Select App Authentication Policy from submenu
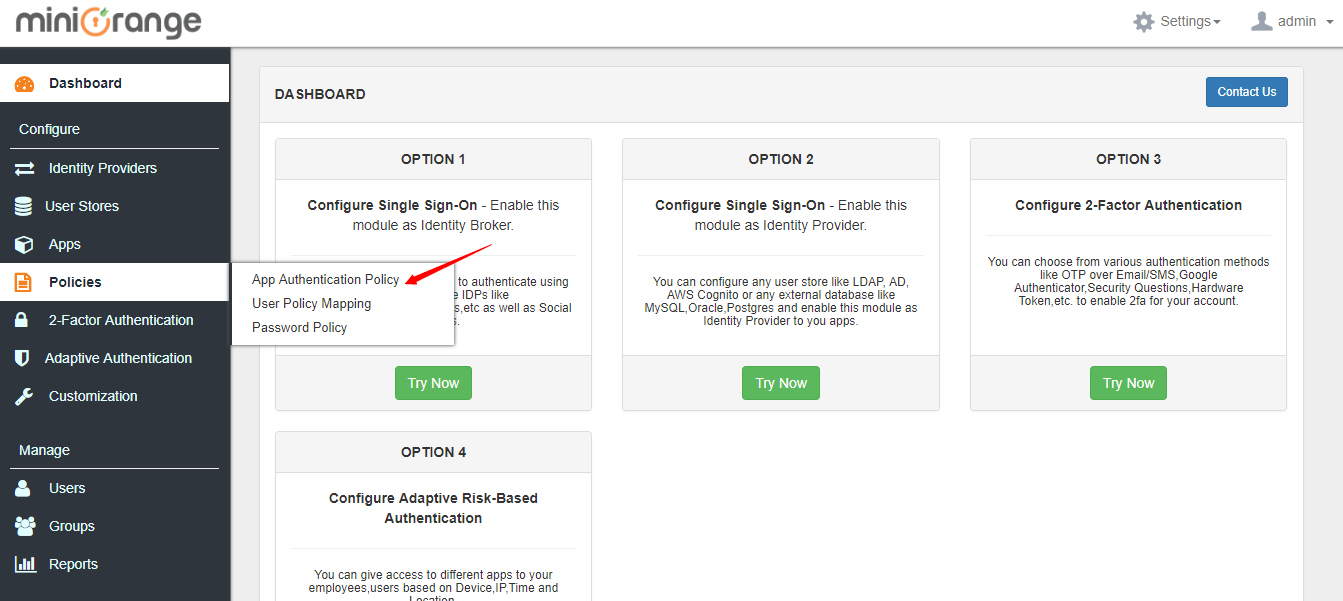The height and width of the screenshot is (601, 1343). 325,280
